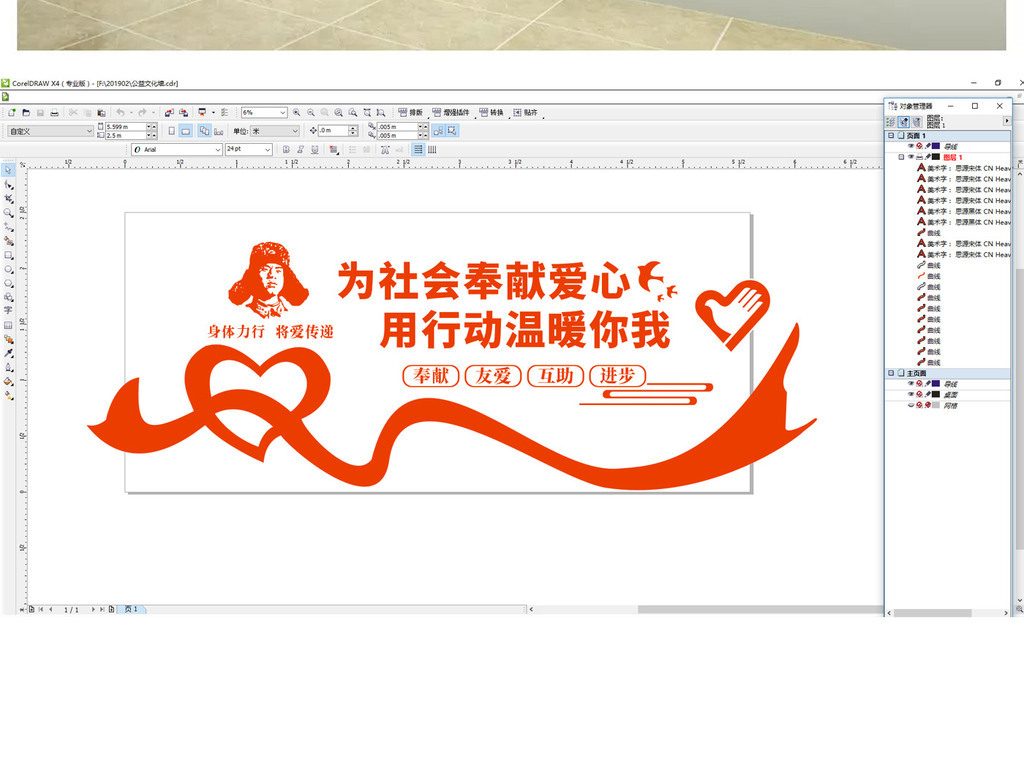Switch page to landscape orientation
This screenshot has width=1024, height=768.
185,131
